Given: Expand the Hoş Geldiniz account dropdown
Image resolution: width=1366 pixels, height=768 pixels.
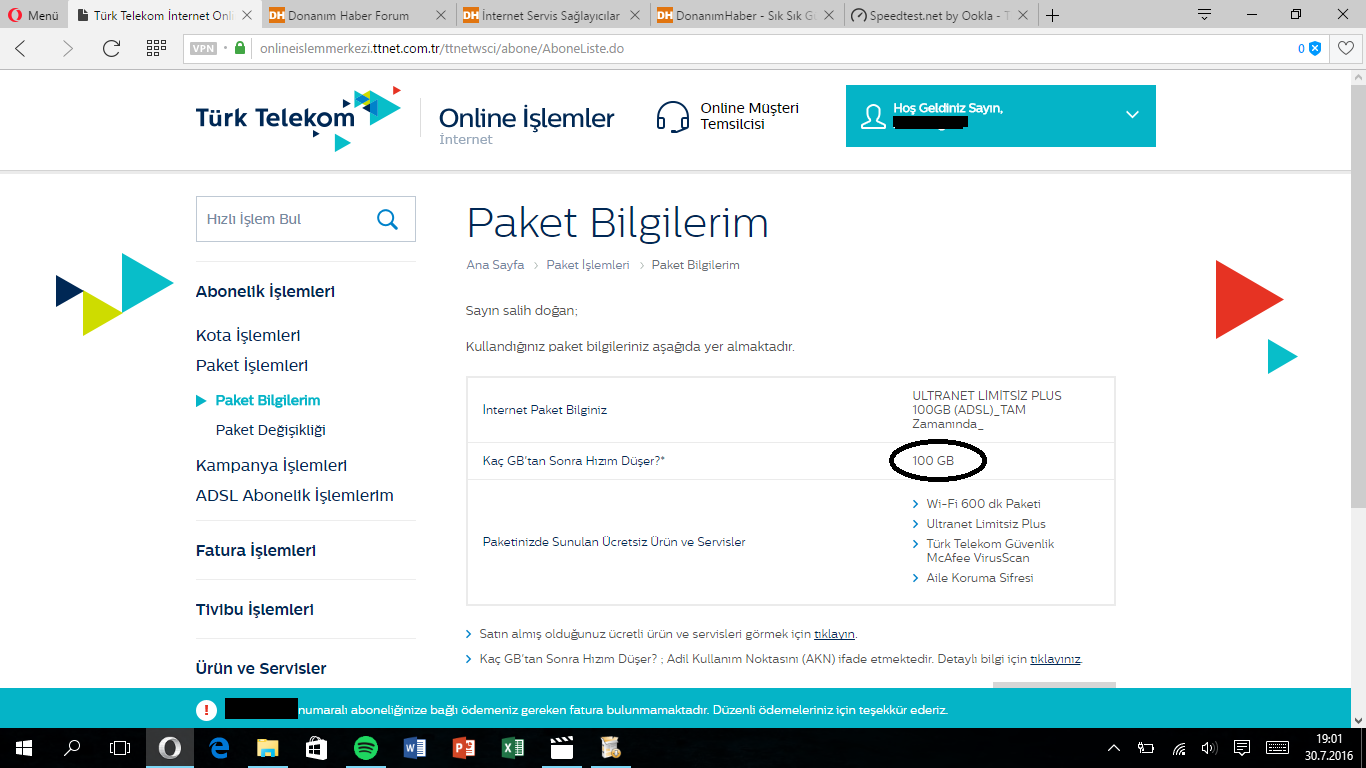Looking at the screenshot, I should click(1132, 115).
